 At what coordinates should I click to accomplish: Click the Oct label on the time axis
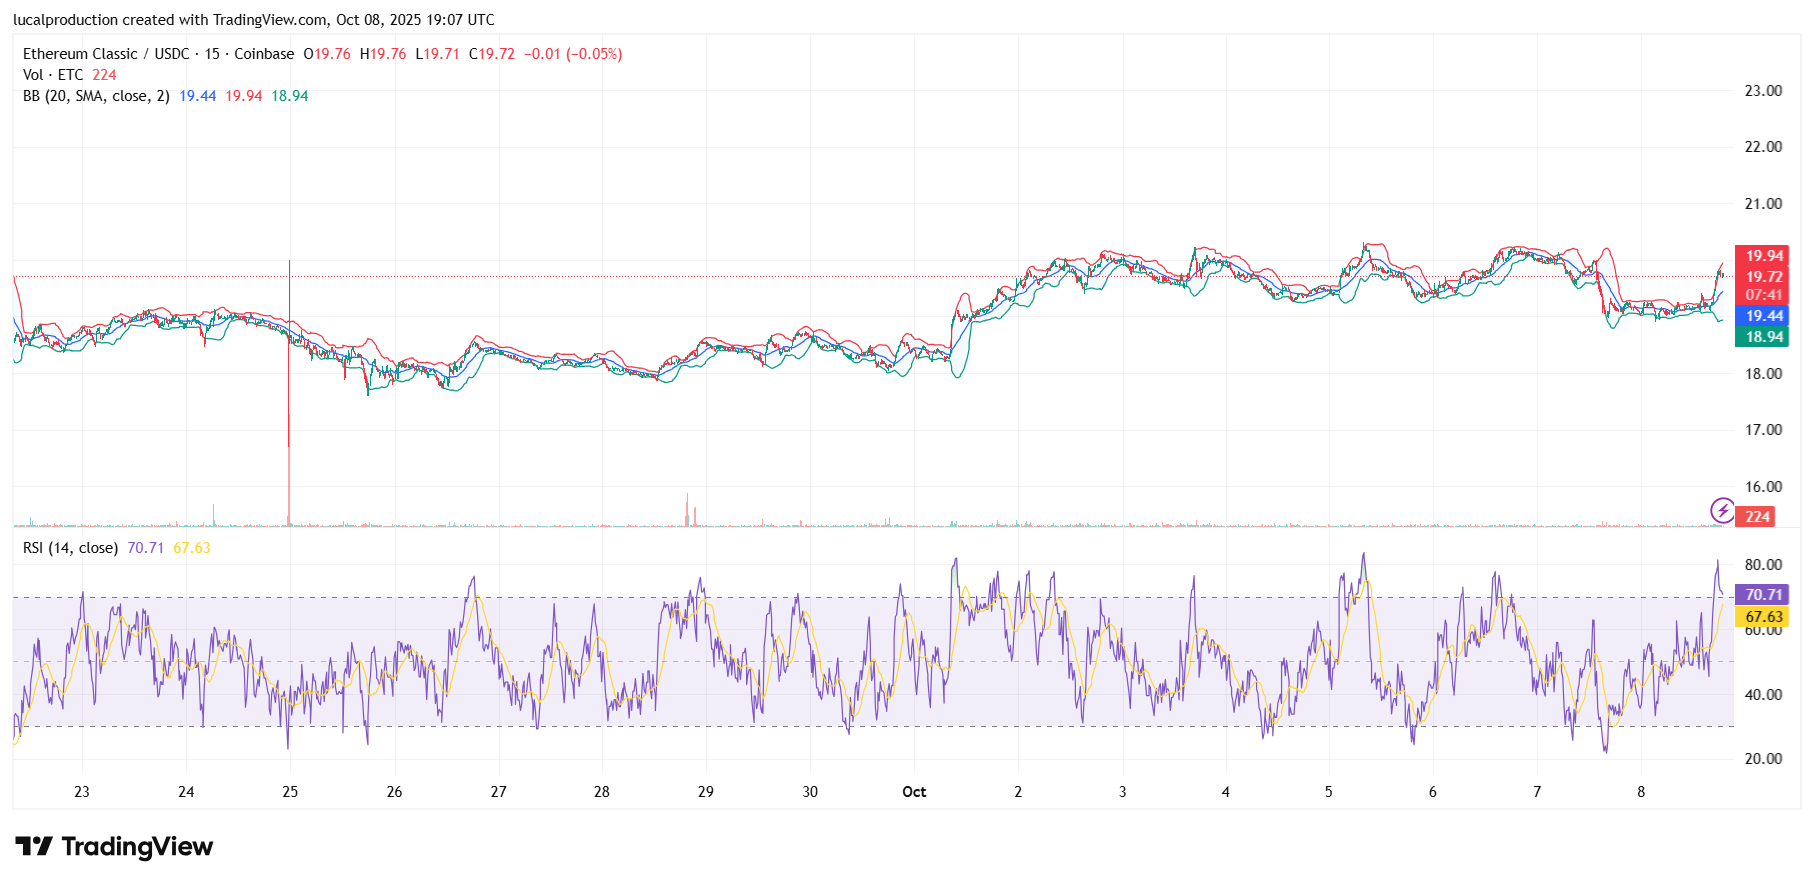click(x=914, y=792)
